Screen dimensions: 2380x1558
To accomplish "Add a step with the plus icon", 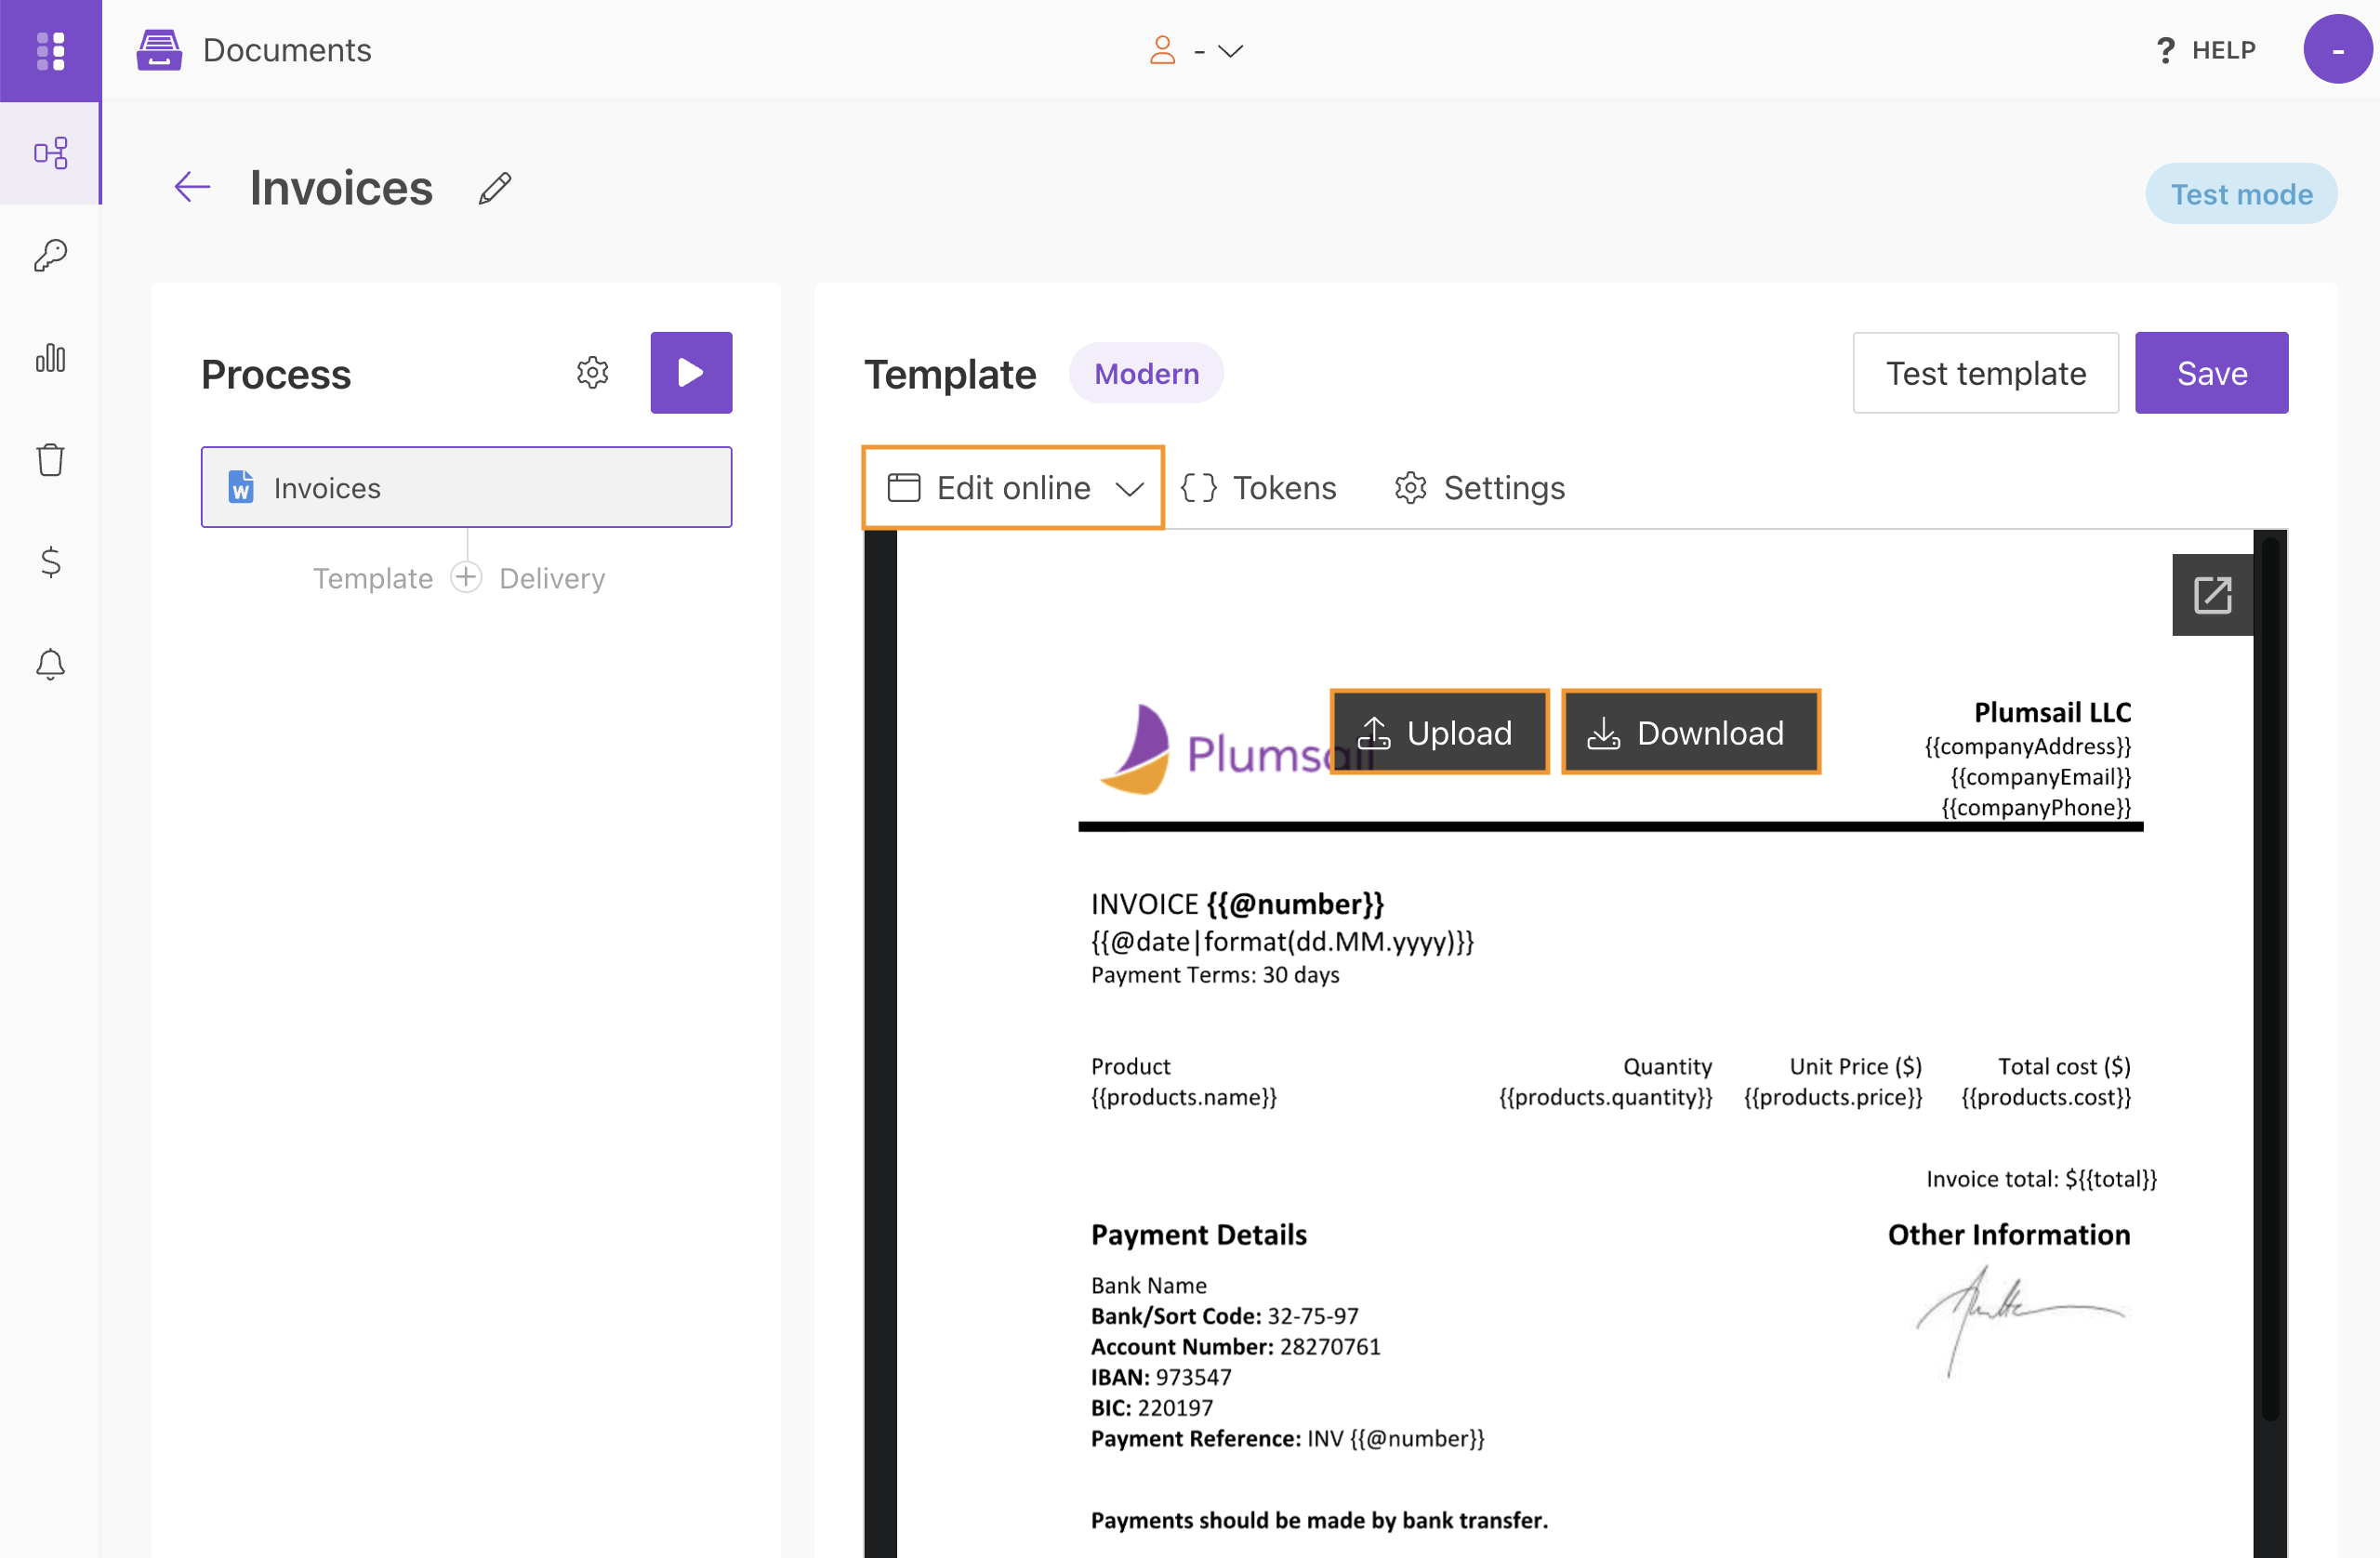I will tap(466, 577).
